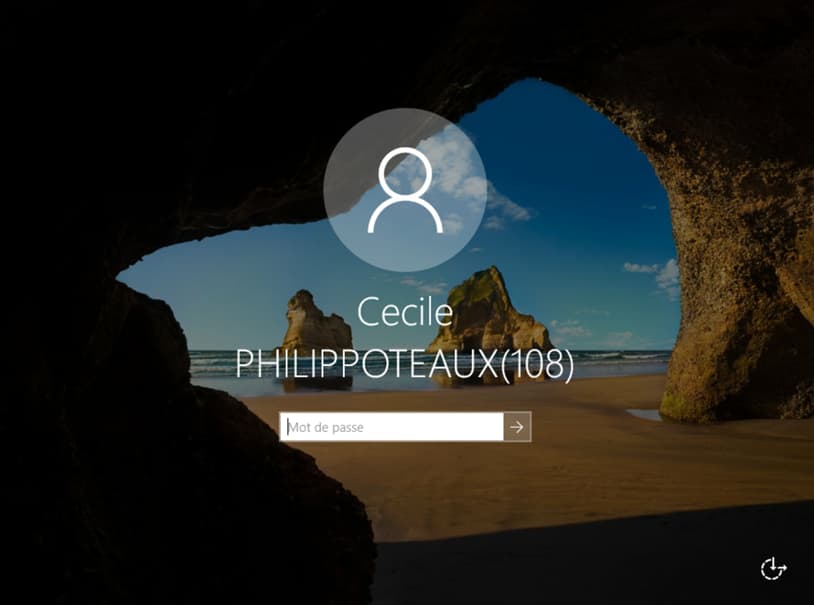Focus the Mot de passe input field
The width and height of the screenshot is (814, 605).
pyautogui.click(x=391, y=427)
